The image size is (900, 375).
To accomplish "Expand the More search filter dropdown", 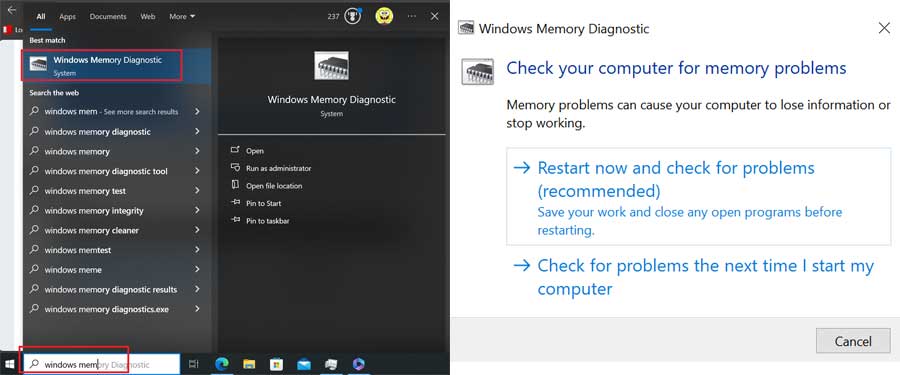I will [182, 17].
